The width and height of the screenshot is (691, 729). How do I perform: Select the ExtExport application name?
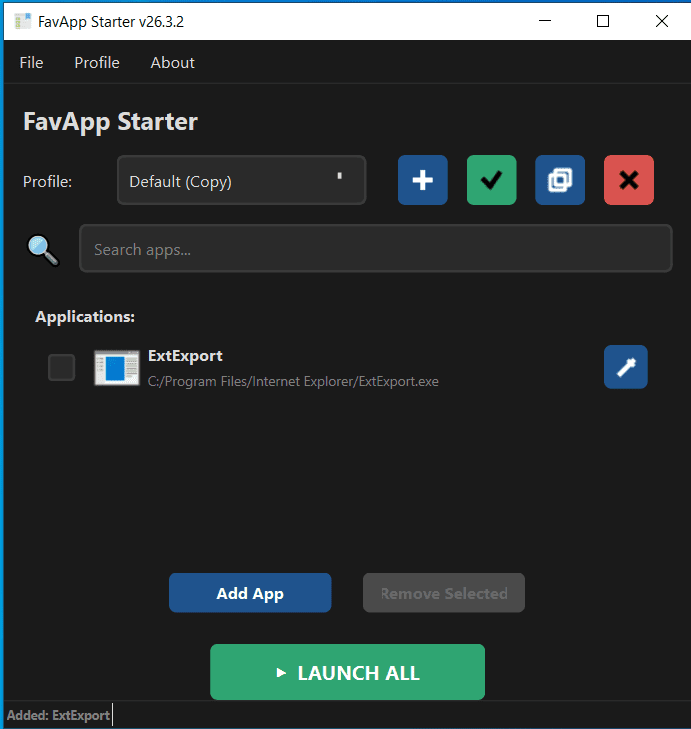pyautogui.click(x=185, y=356)
